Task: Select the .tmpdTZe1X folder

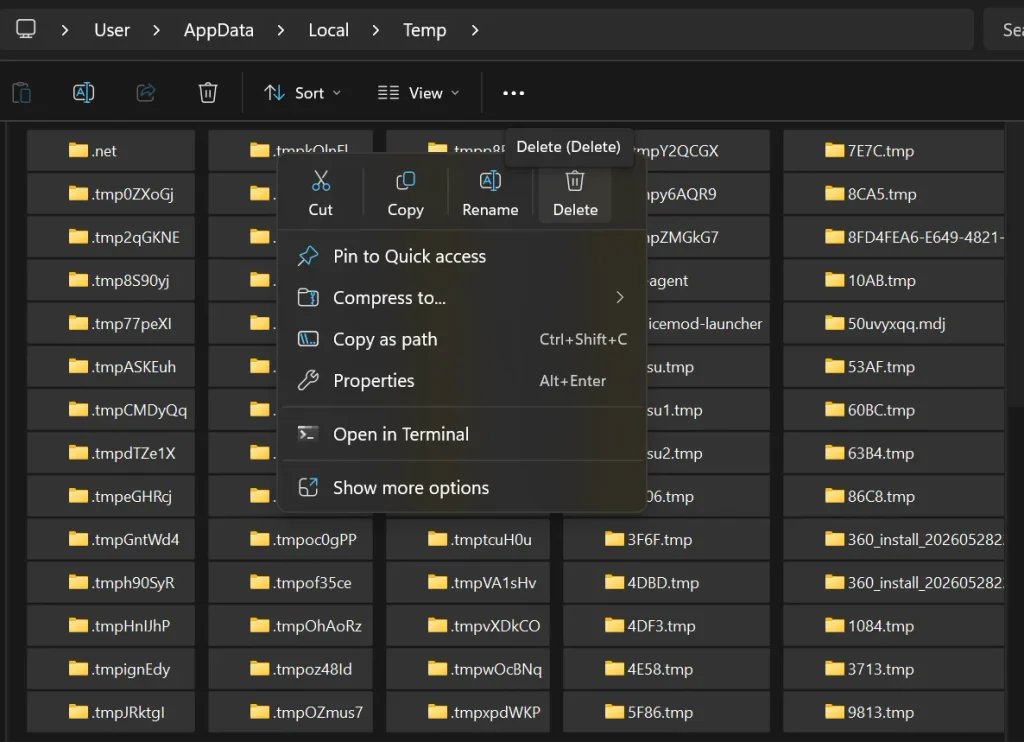Action: [x=111, y=453]
